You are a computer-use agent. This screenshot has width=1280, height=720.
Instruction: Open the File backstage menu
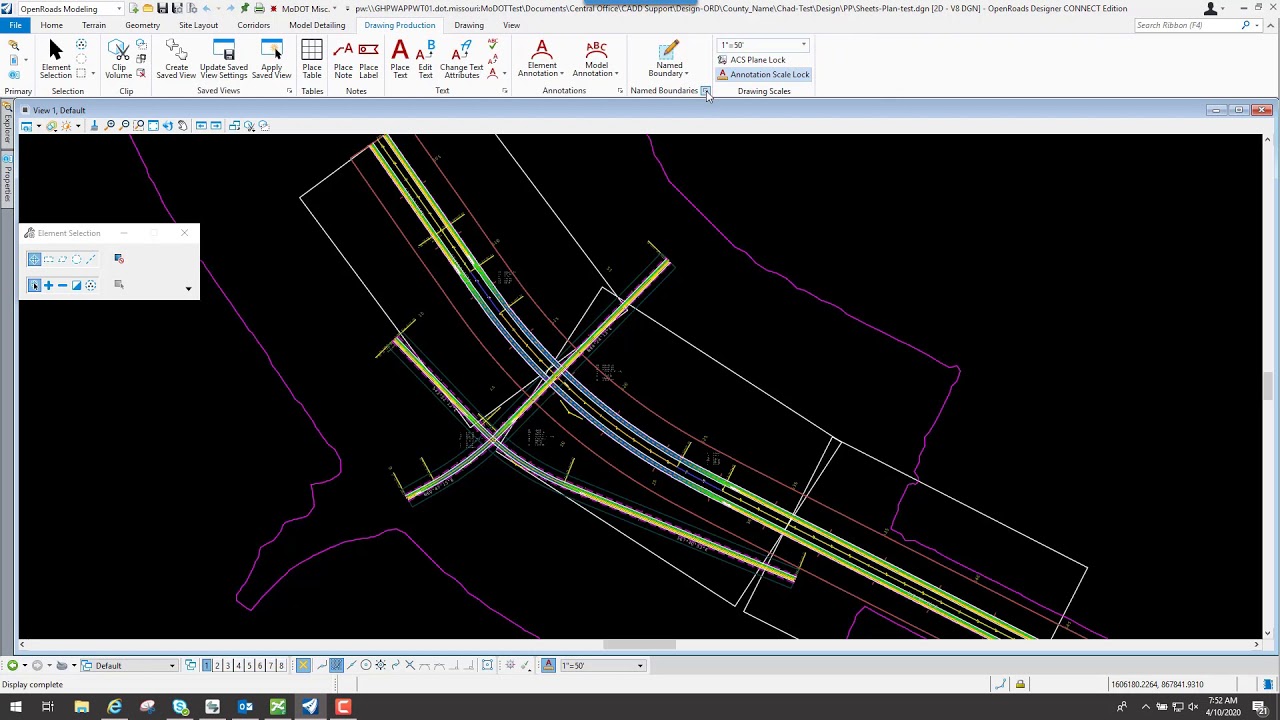coord(15,25)
